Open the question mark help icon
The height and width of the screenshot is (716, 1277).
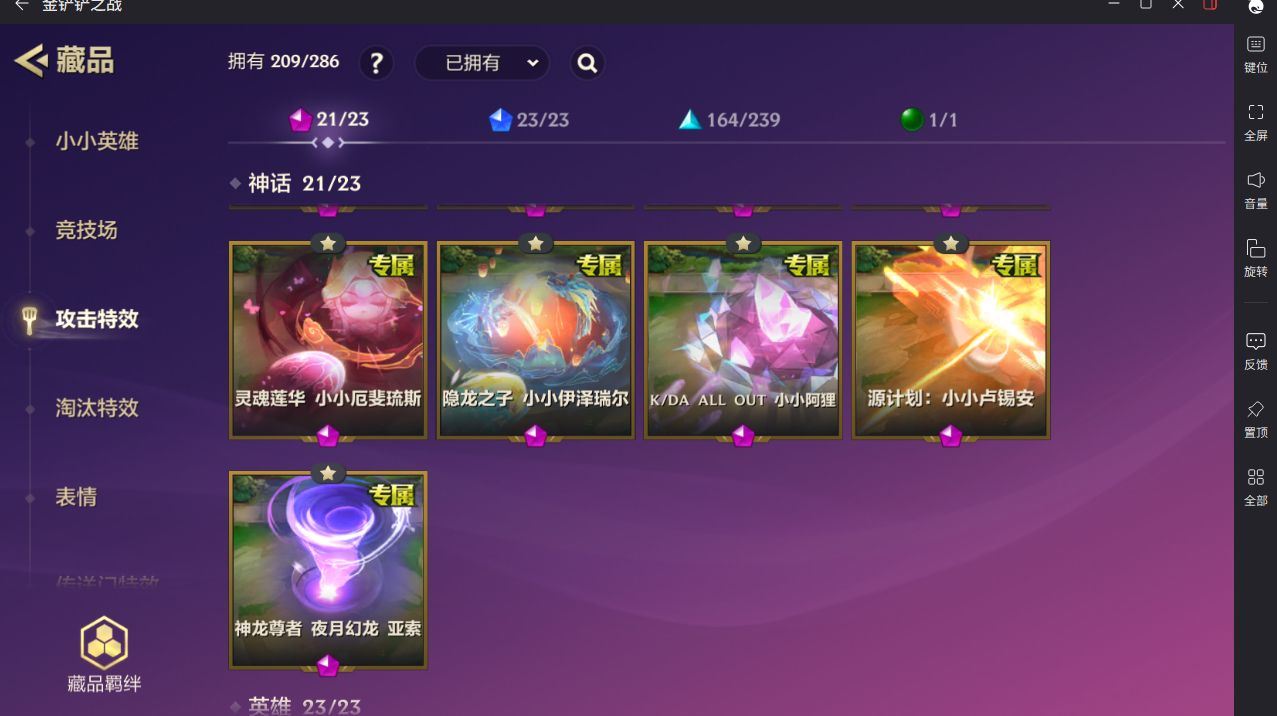(x=376, y=63)
